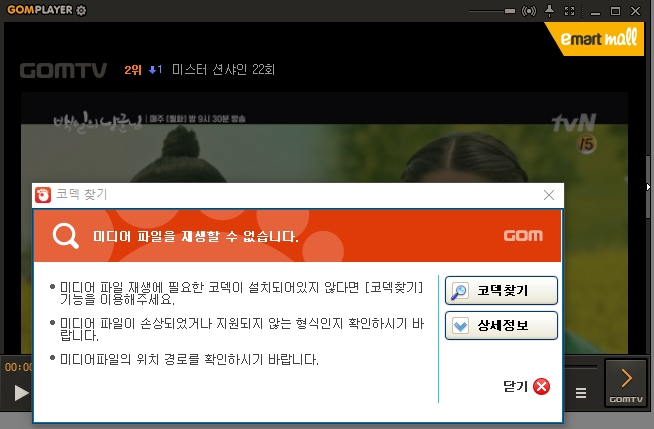Open the playlist hamburger icon
654x429 pixels.
[581, 393]
